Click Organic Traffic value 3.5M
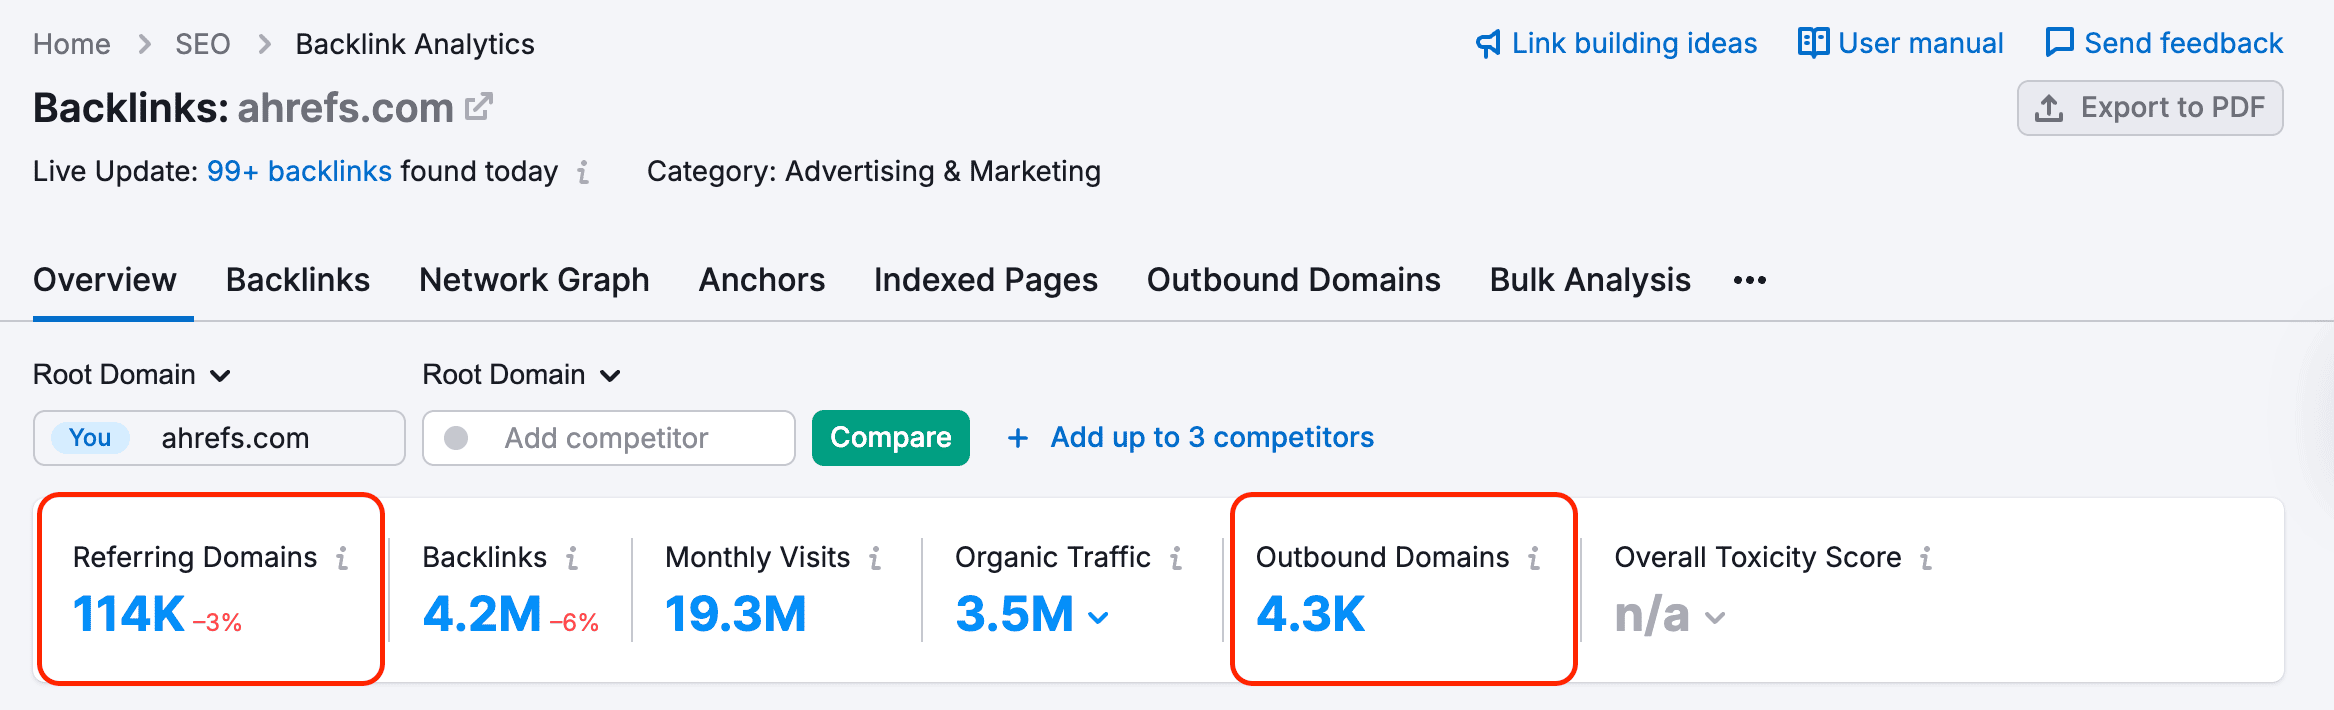2334x710 pixels. (1015, 614)
